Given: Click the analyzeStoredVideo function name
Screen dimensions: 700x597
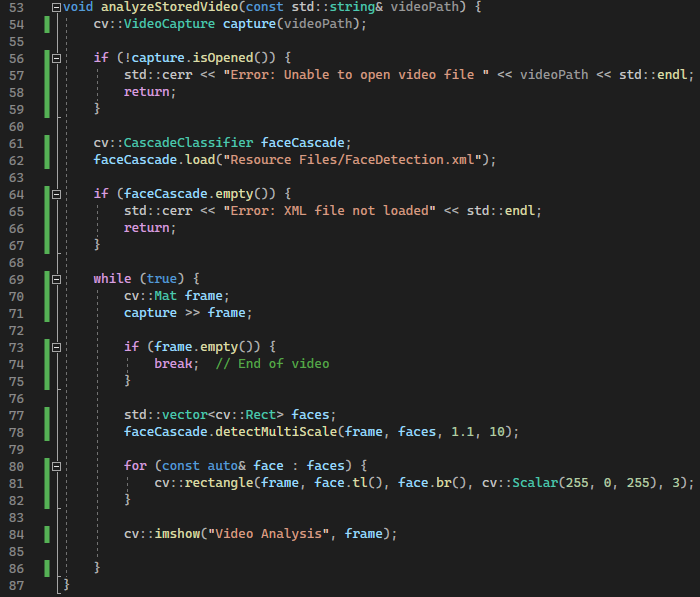Looking at the screenshot, I should point(170,7).
